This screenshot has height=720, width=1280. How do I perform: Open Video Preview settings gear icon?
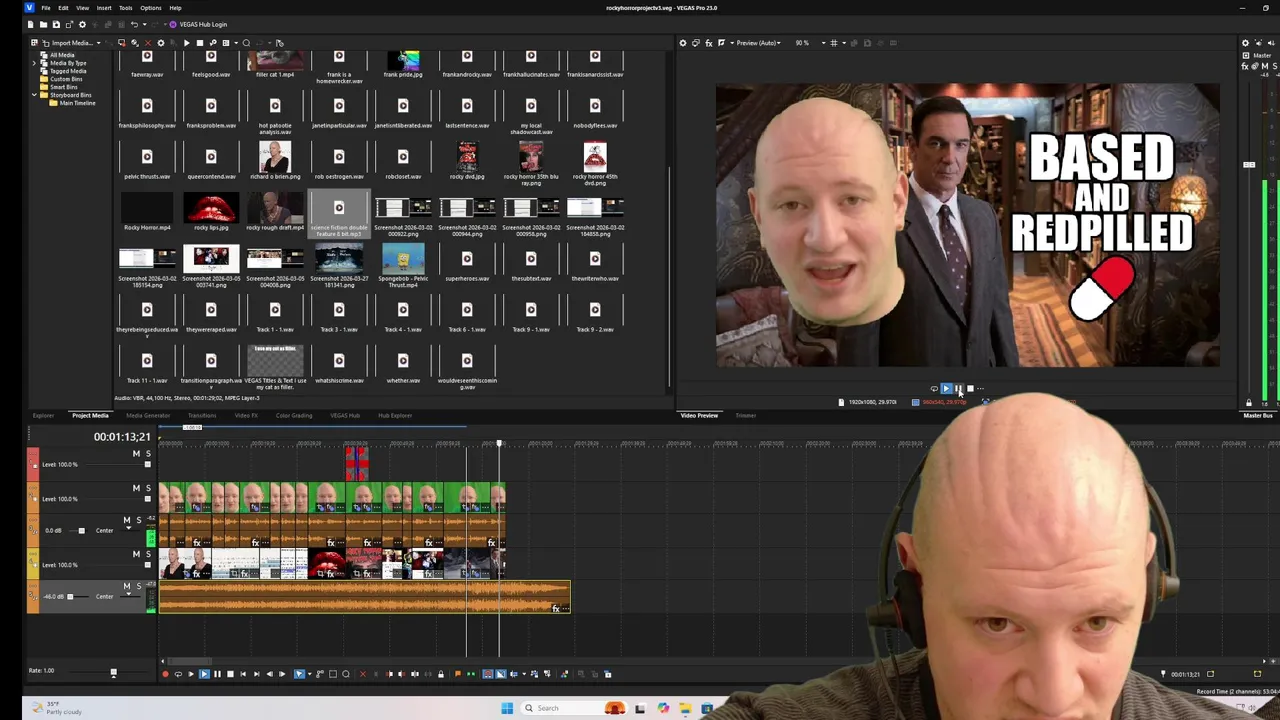click(x=683, y=43)
